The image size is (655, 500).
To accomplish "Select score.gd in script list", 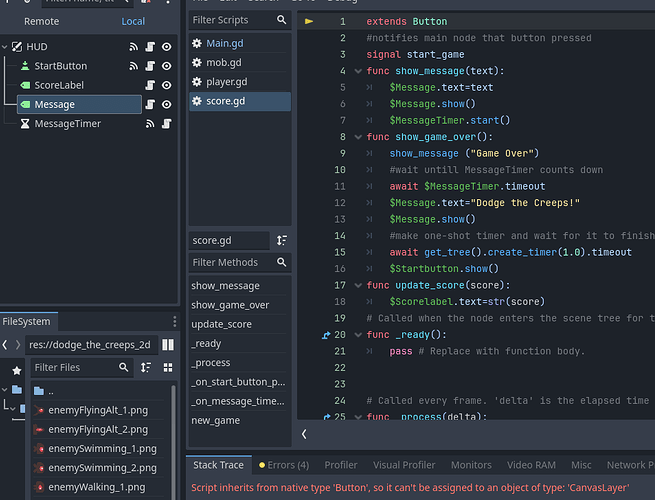I will 240,101.
